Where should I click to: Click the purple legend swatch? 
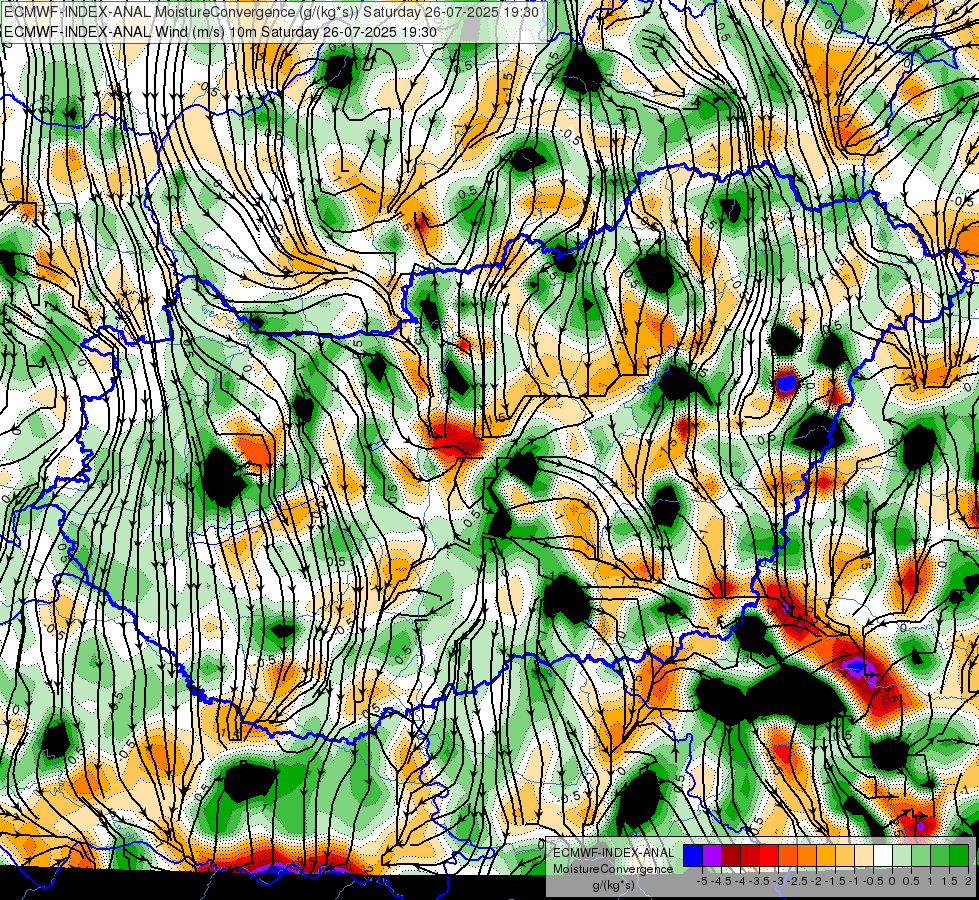712,856
